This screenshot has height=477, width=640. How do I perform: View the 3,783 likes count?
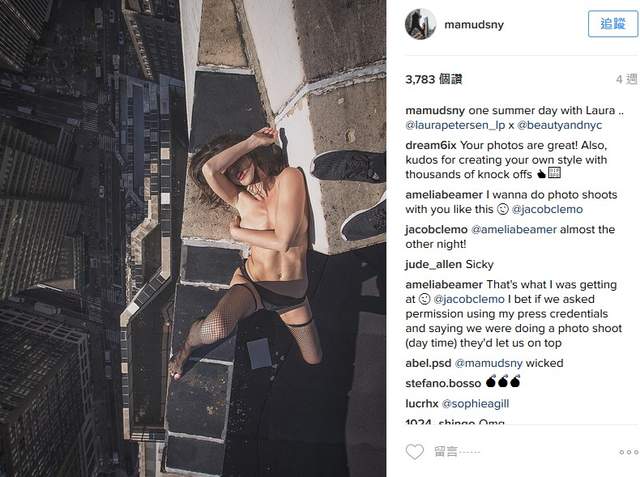tap(433, 79)
